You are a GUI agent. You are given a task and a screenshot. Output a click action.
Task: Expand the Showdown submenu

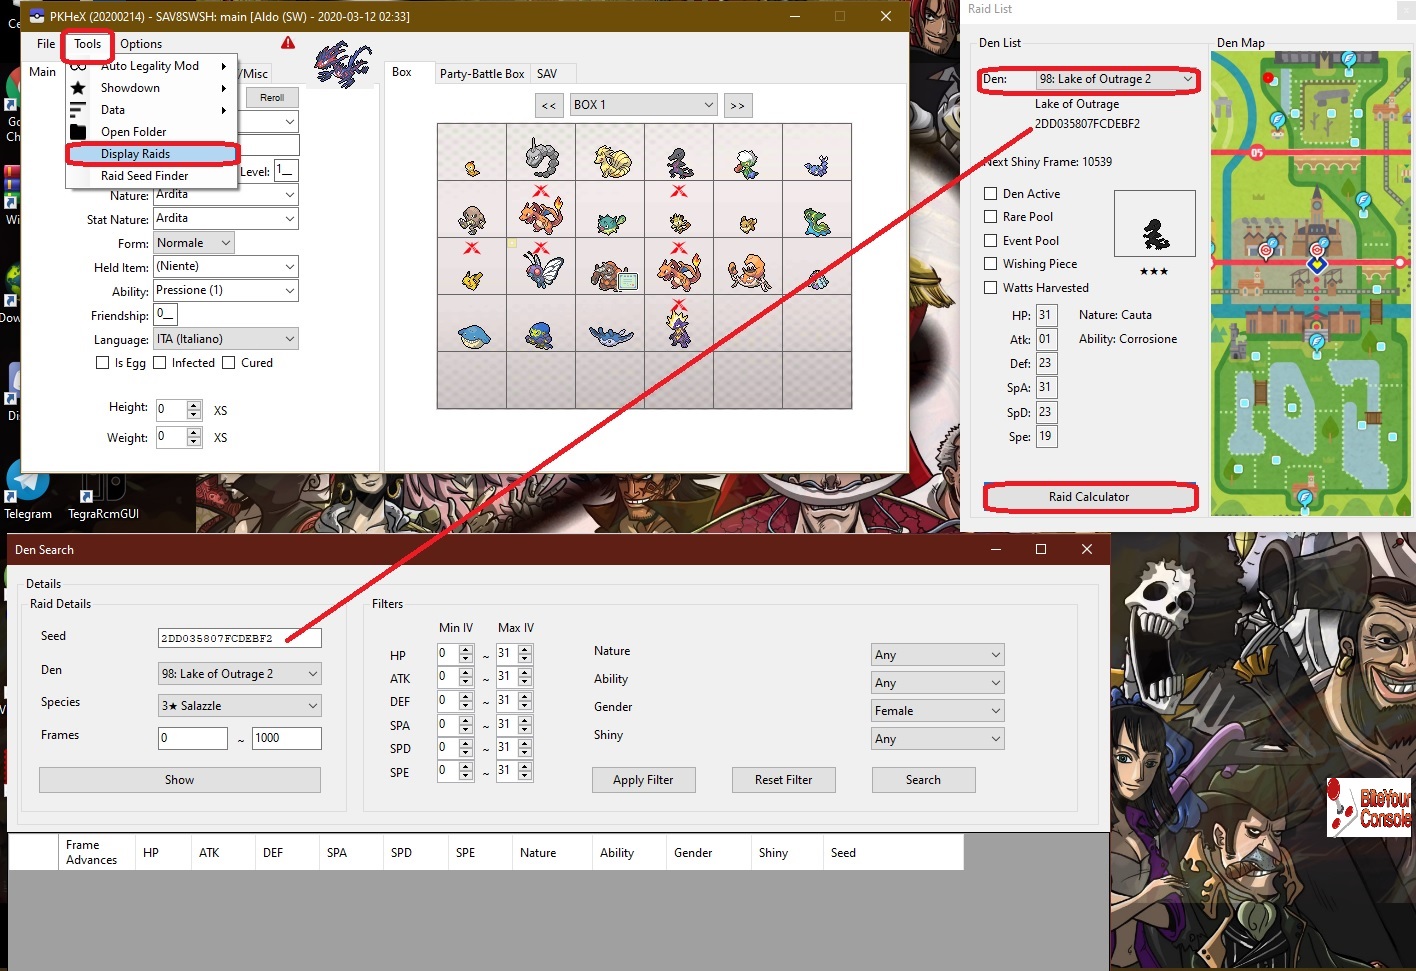point(152,88)
